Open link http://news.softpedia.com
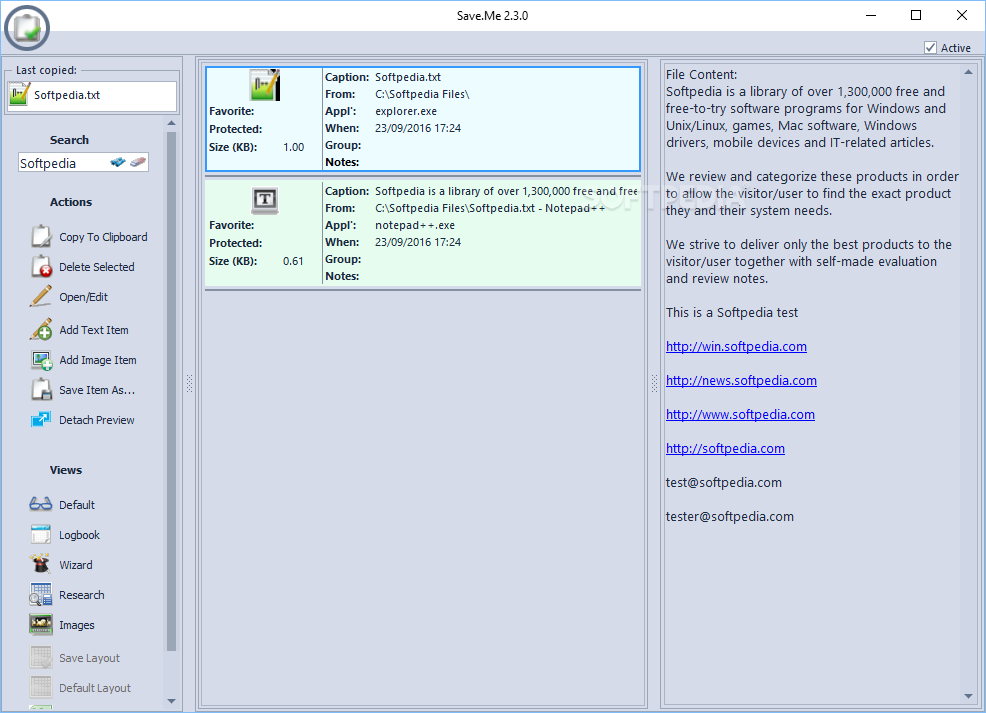The height and width of the screenshot is (713, 986). point(741,380)
